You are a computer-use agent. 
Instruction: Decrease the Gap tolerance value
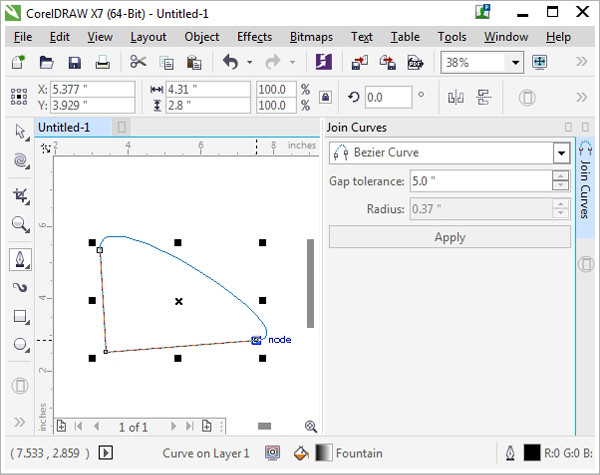[x=560, y=186]
